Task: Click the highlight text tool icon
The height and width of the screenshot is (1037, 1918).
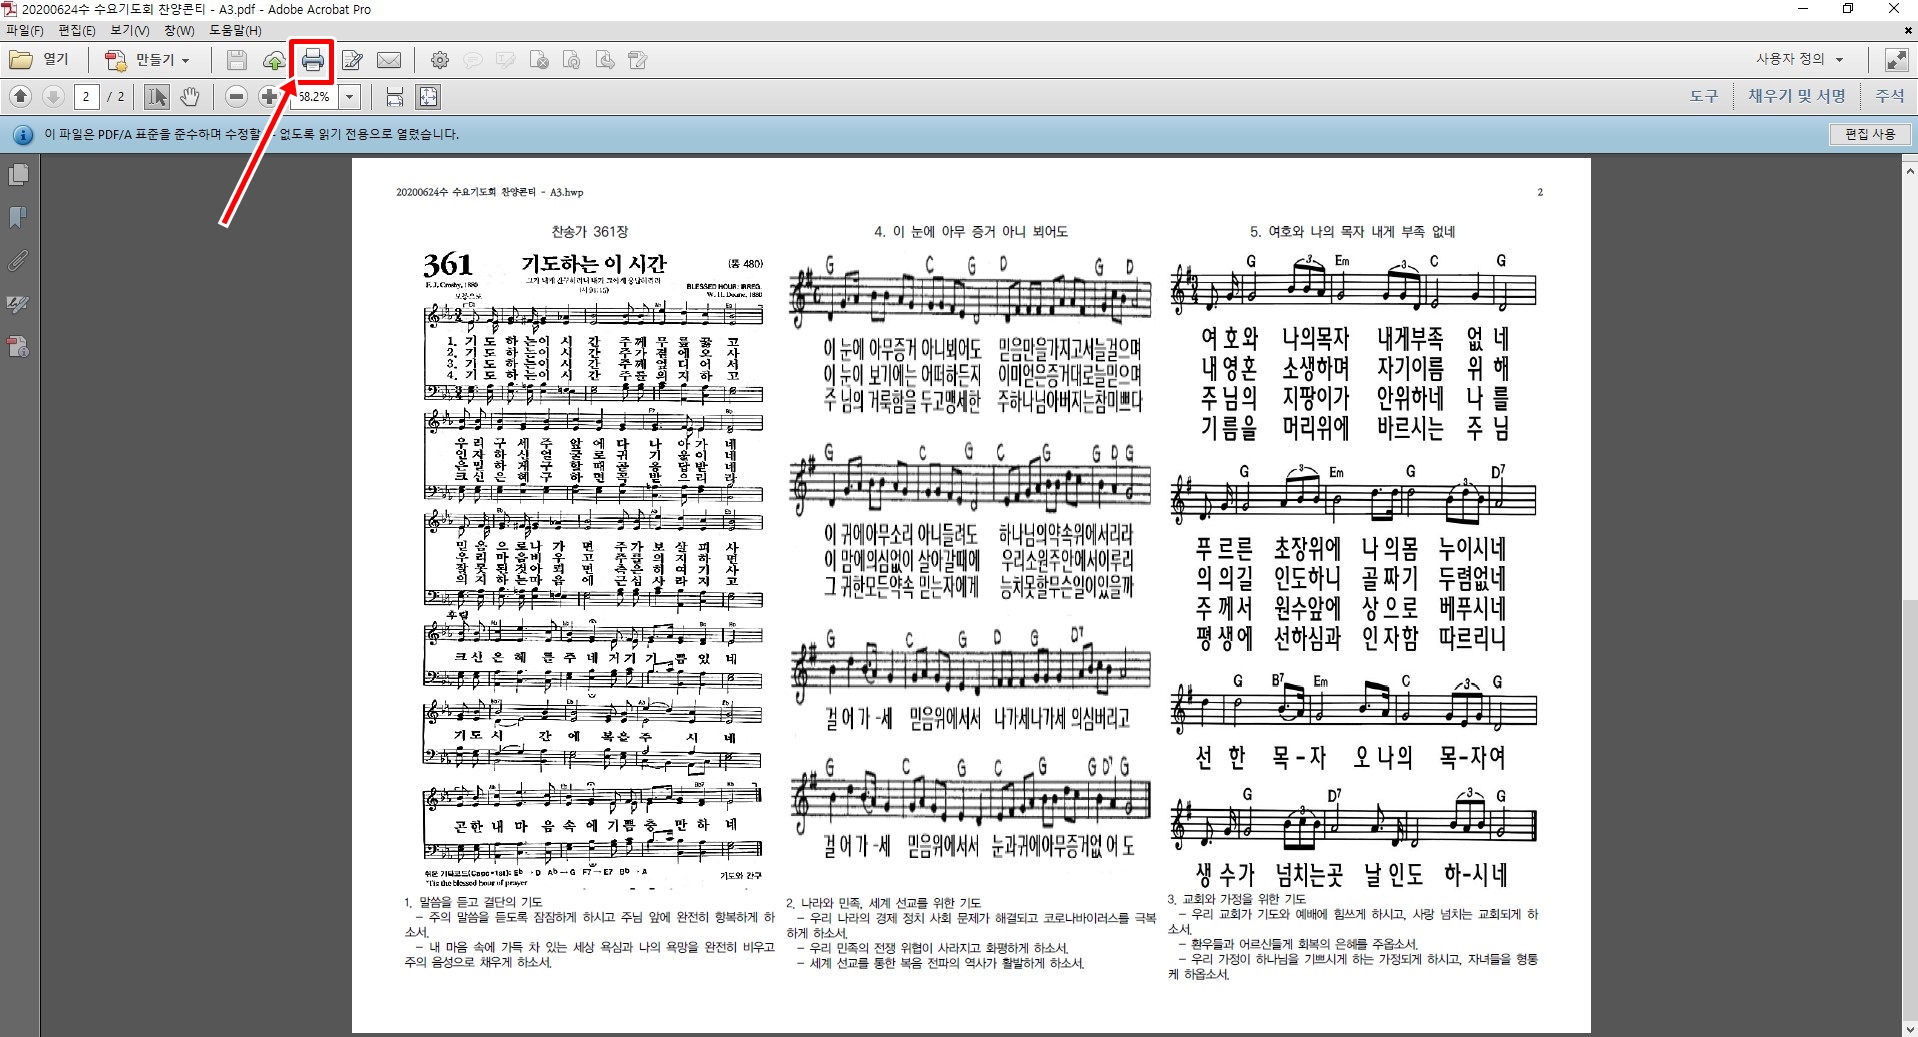Action: (505, 60)
